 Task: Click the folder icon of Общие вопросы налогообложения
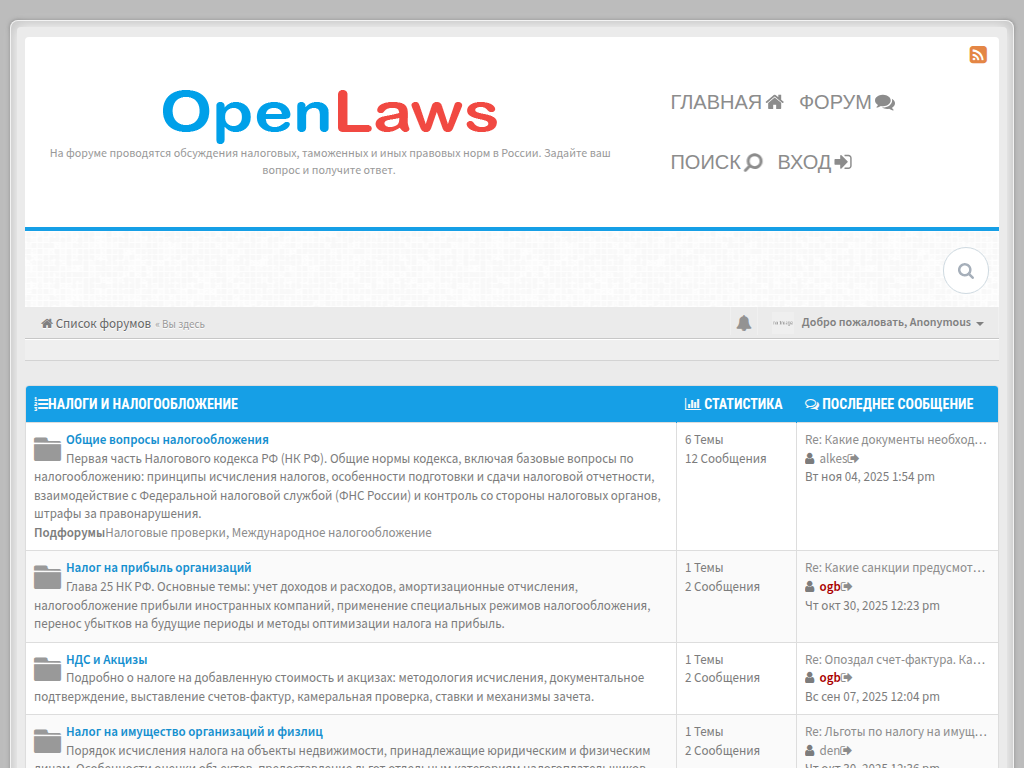tap(46, 448)
